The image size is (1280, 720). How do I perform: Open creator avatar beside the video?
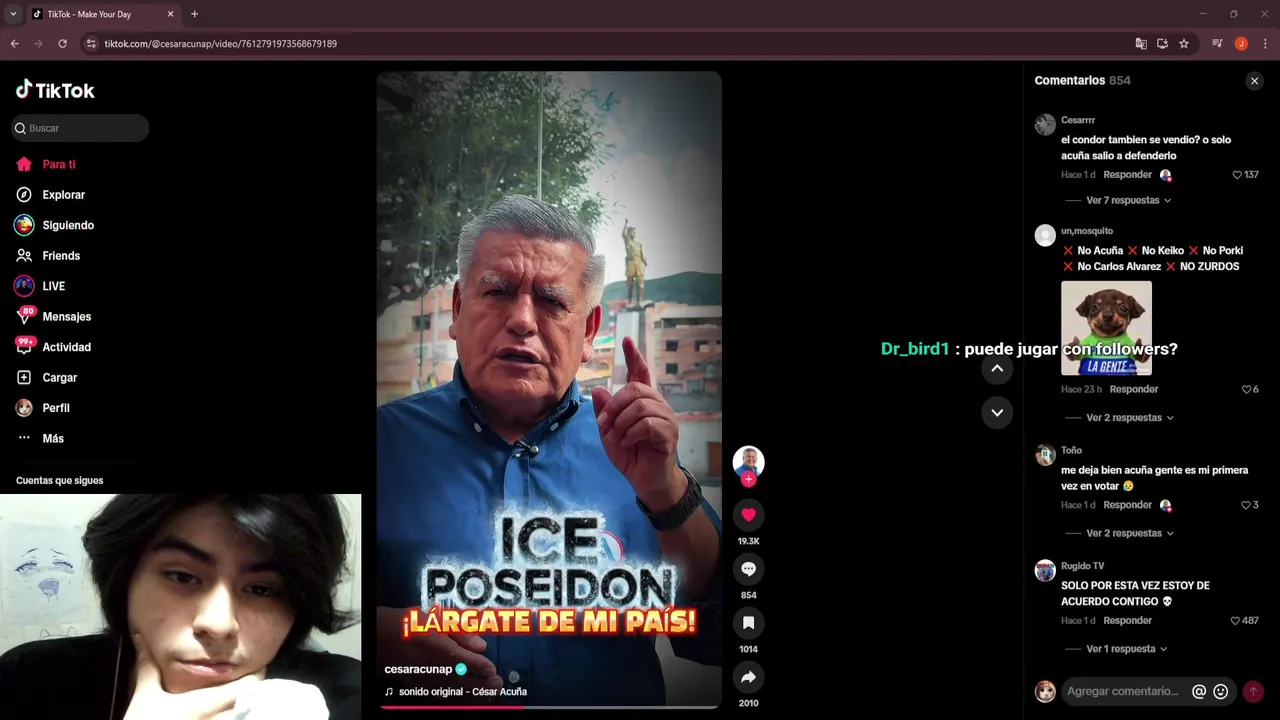(748, 461)
